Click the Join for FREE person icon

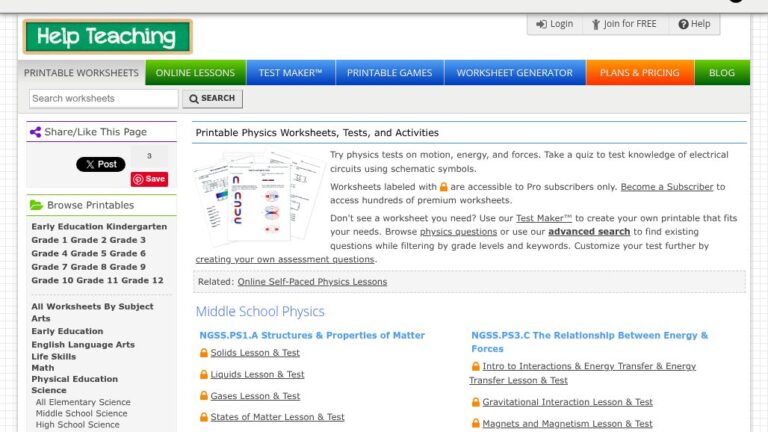596,24
